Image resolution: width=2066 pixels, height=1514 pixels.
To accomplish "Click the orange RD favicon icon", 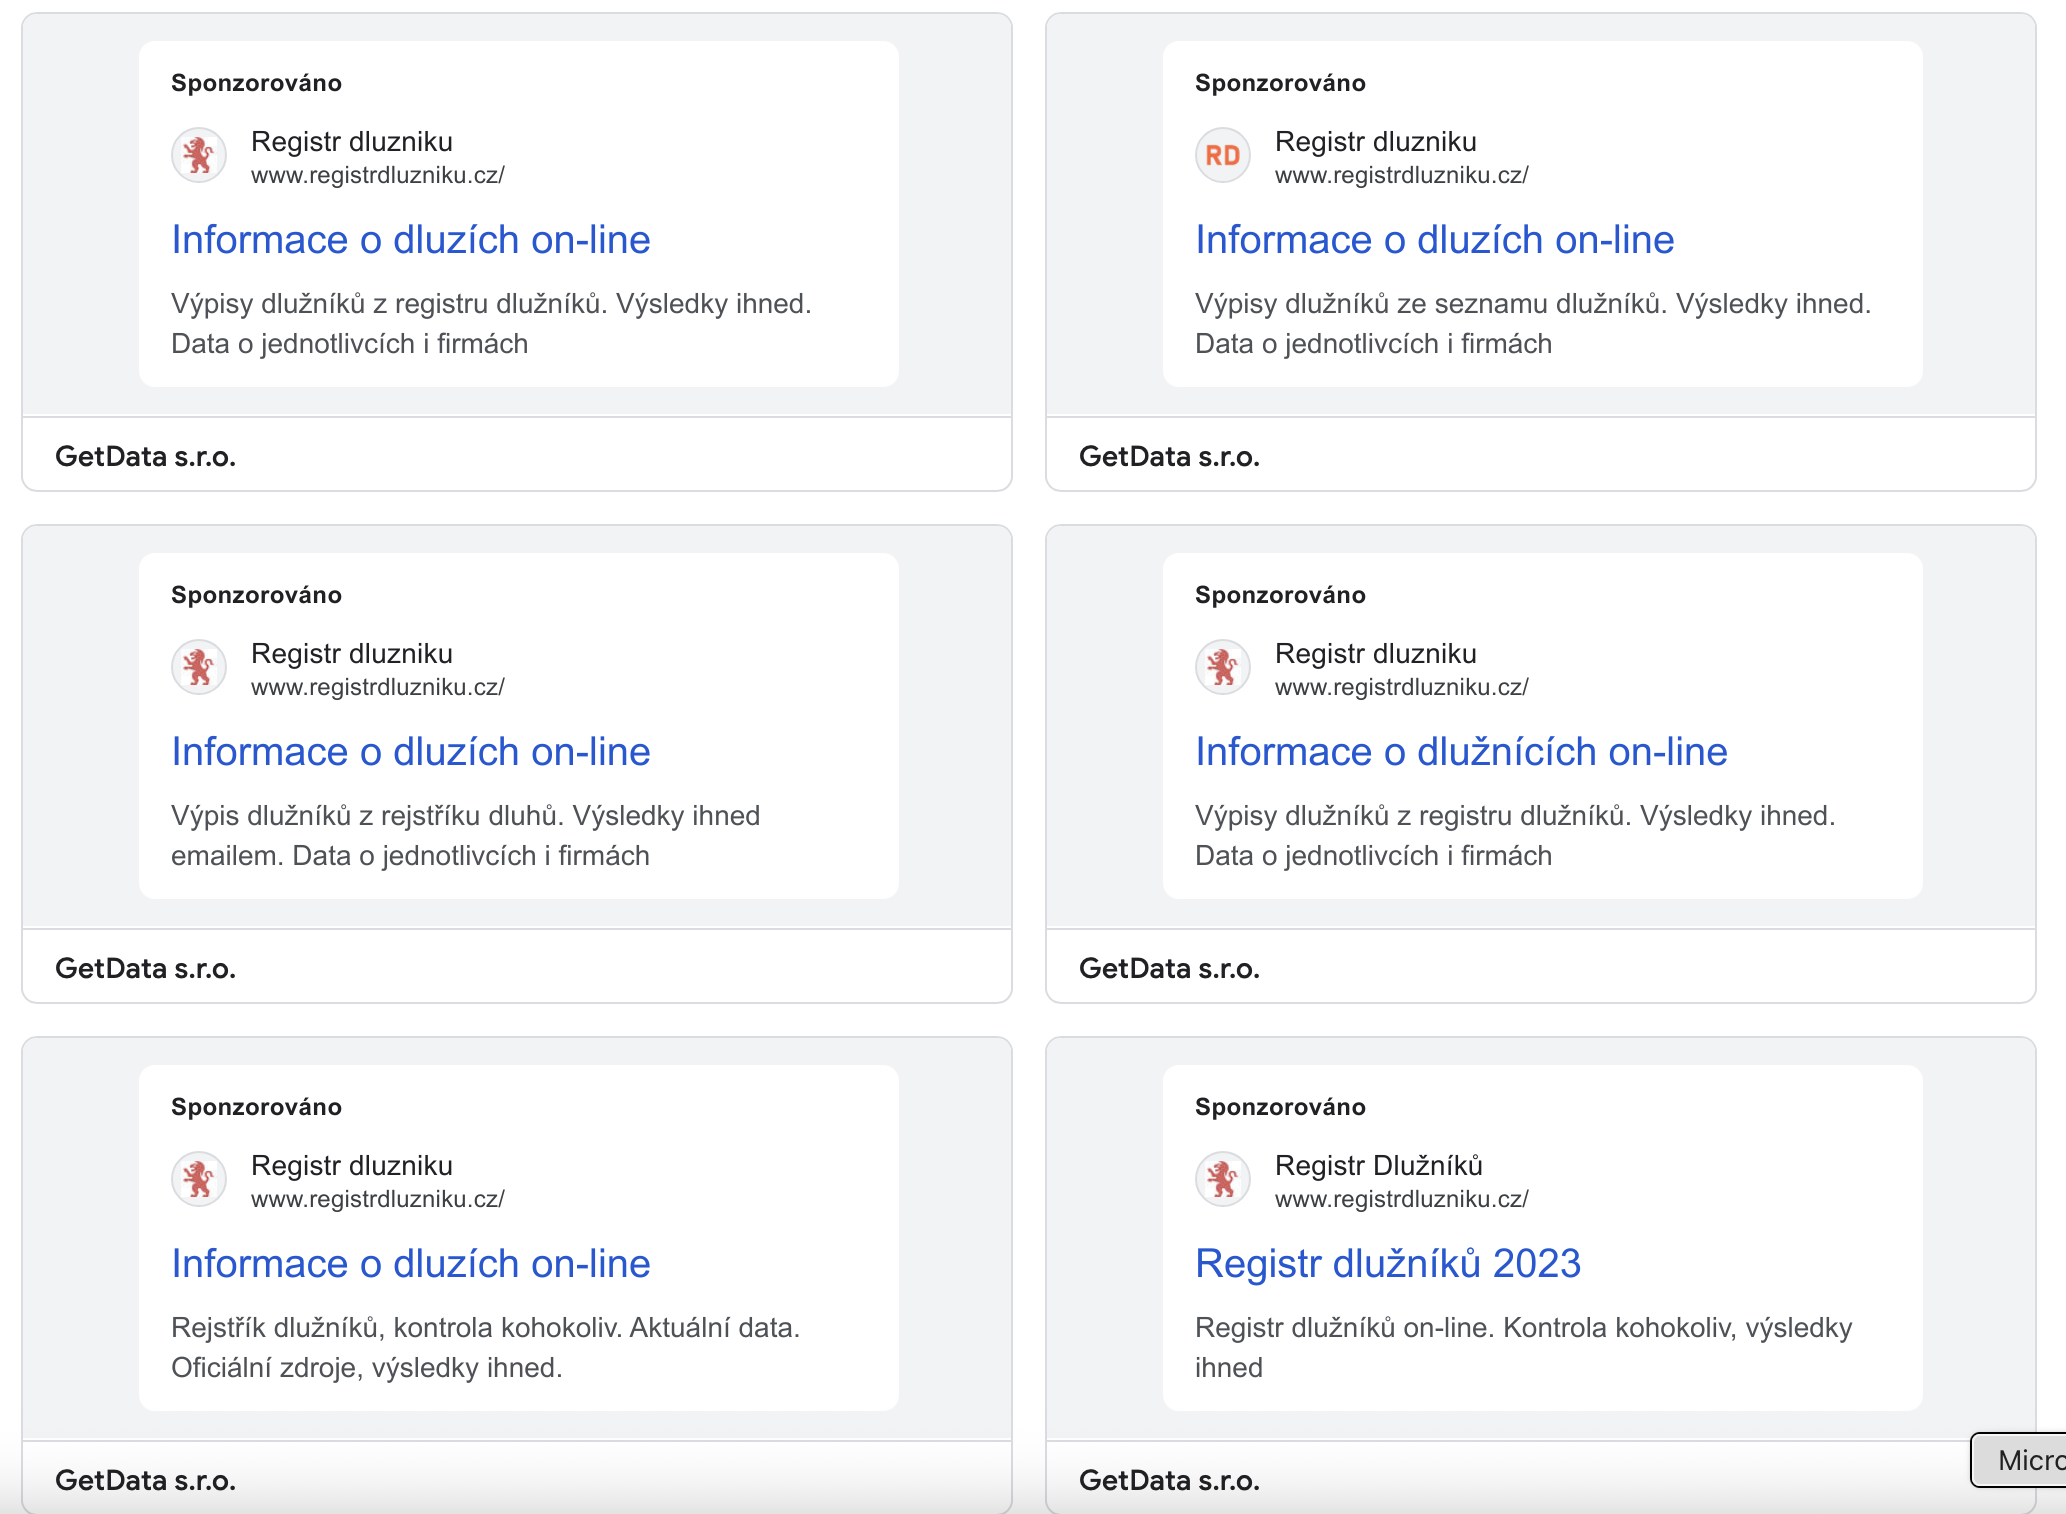I will point(1222,156).
